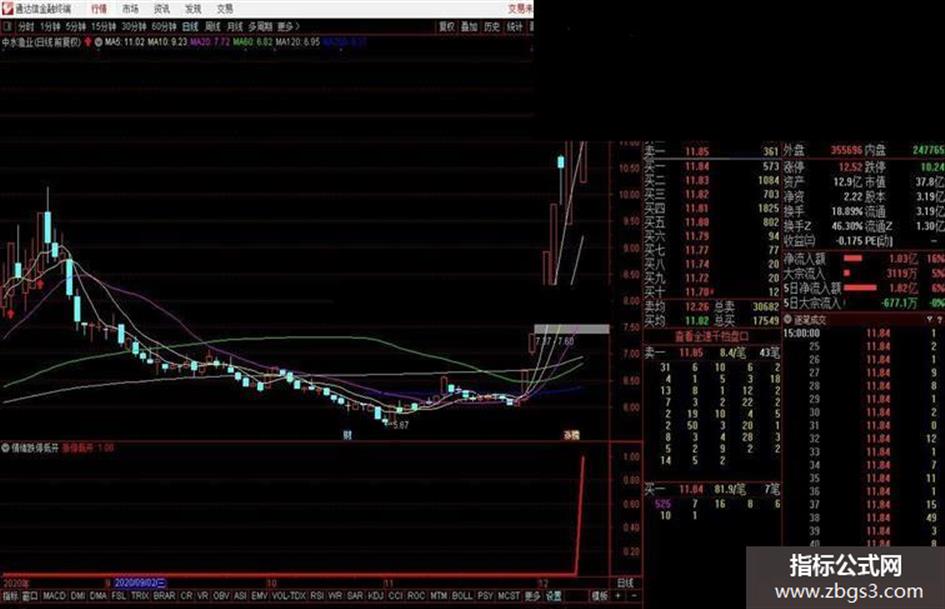Select the MTM indicator
945x609 pixels.
(x=438, y=596)
